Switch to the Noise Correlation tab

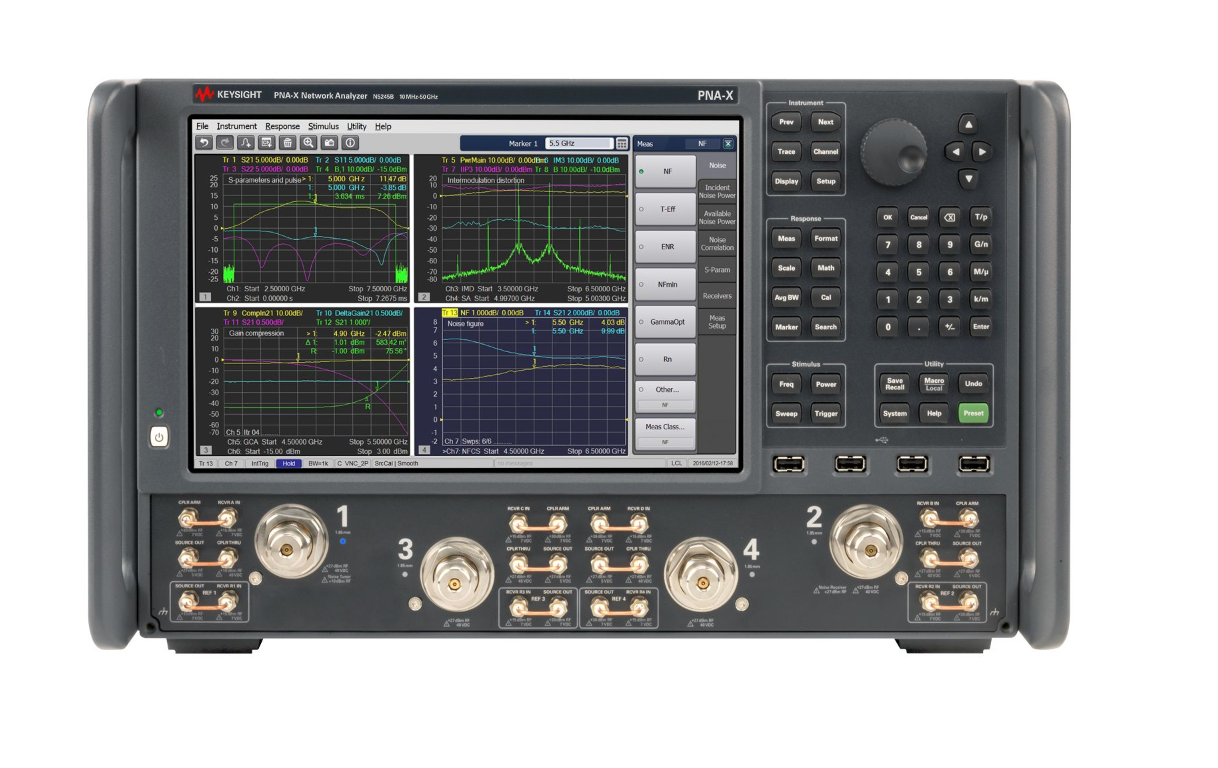tap(717, 244)
